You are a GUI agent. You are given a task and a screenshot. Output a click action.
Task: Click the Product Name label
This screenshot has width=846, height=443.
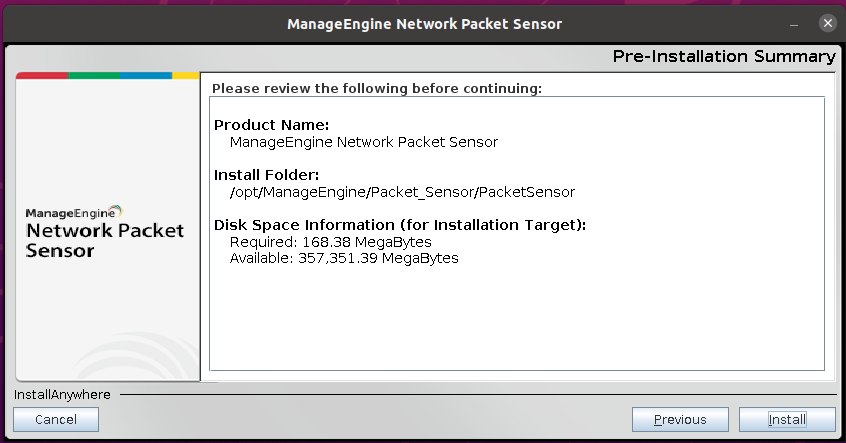click(271, 126)
